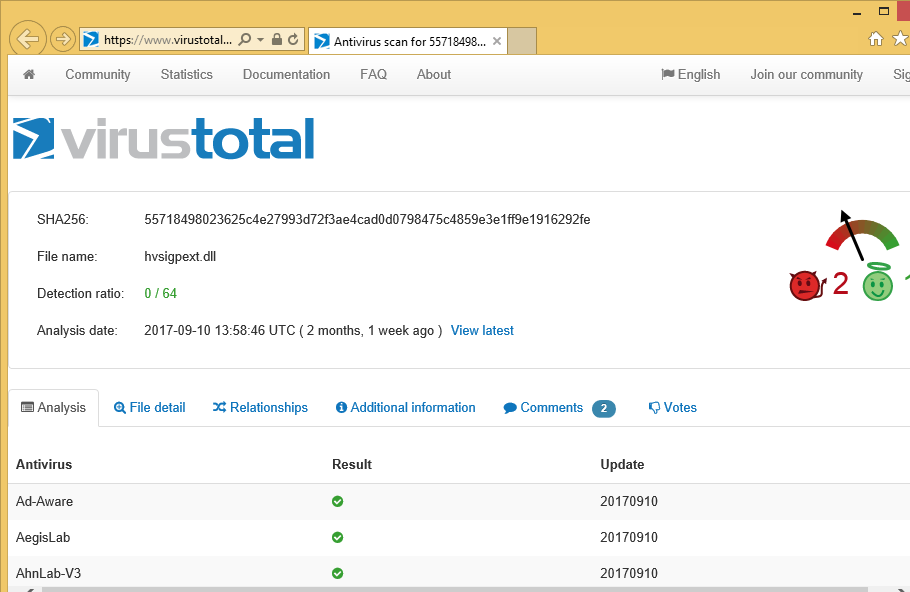The height and width of the screenshot is (592, 910).
Task: Click the View latest link
Action: [x=482, y=331]
